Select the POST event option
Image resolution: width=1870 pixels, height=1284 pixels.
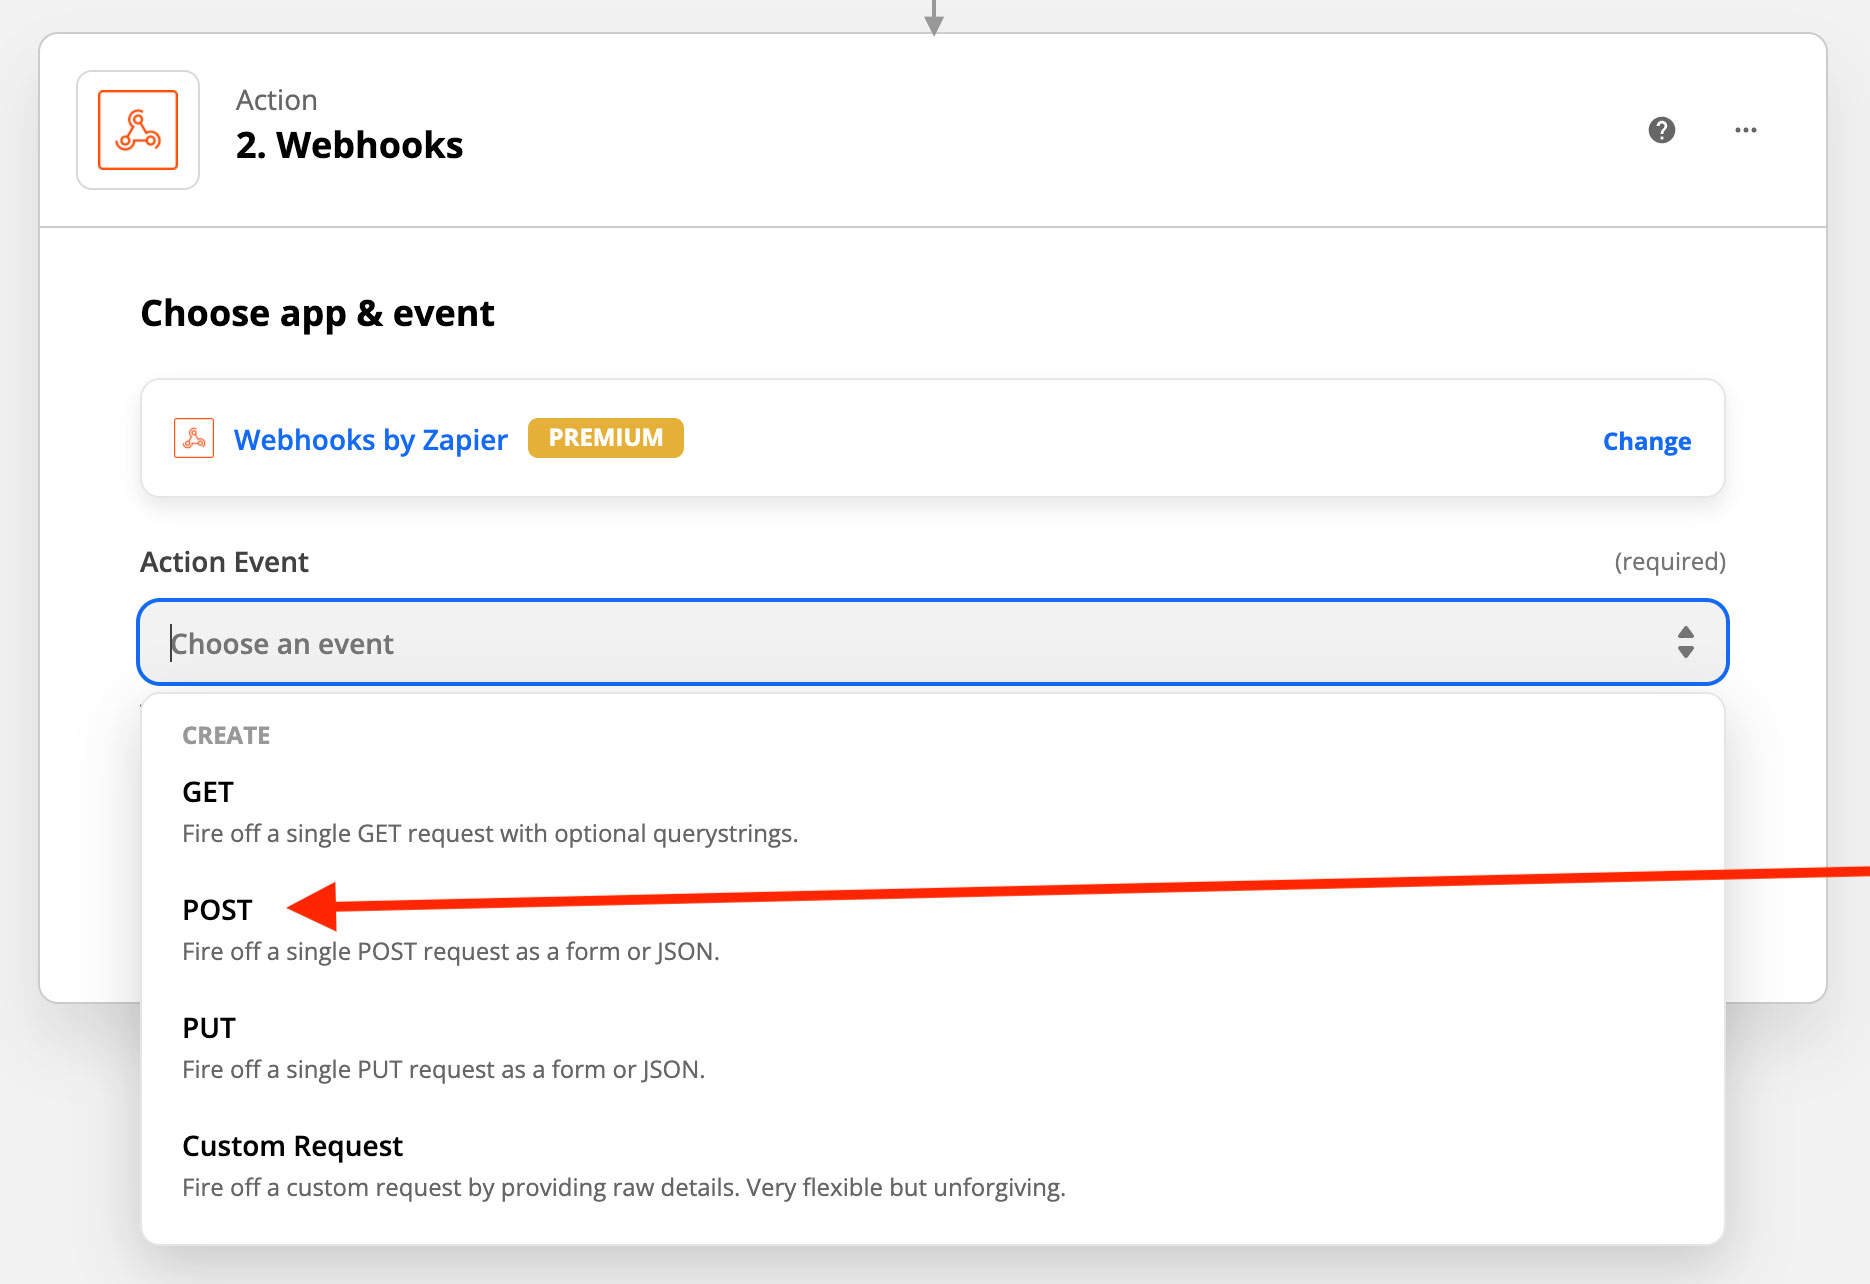click(x=933, y=930)
